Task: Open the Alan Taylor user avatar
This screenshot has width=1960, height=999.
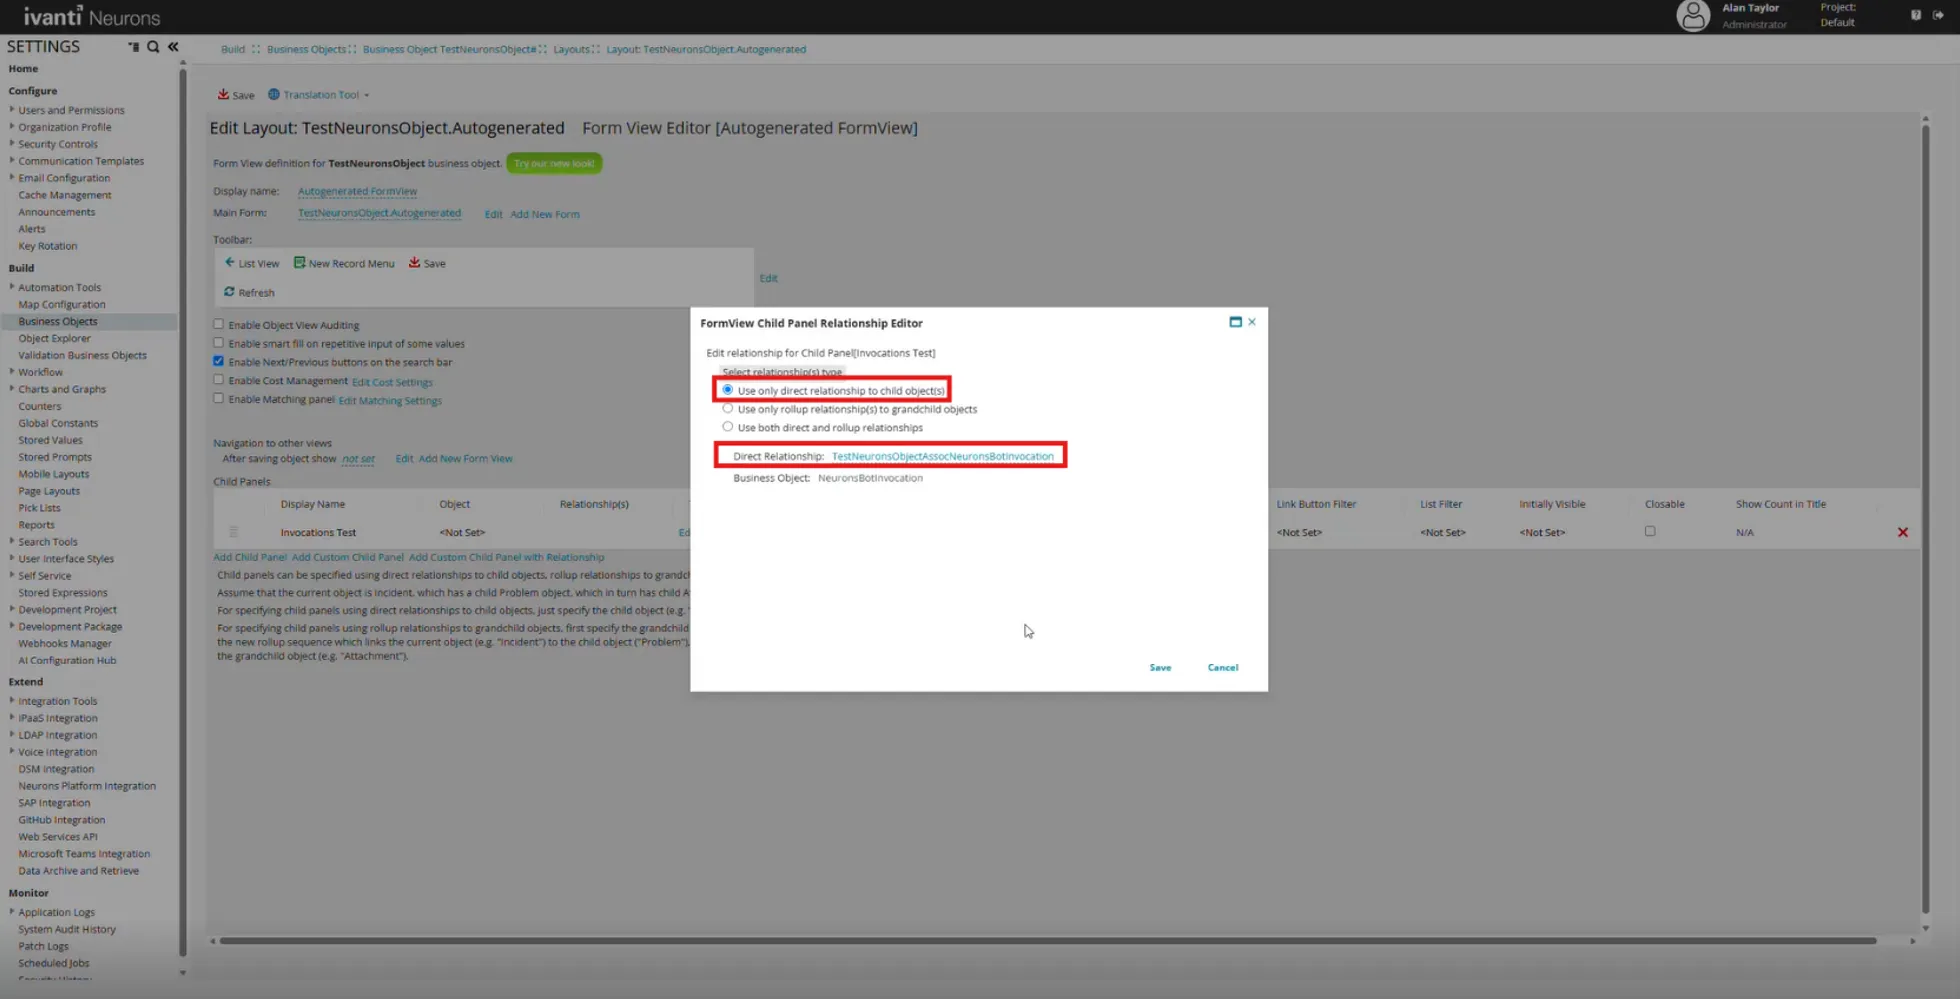Action: tap(1693, 16)
